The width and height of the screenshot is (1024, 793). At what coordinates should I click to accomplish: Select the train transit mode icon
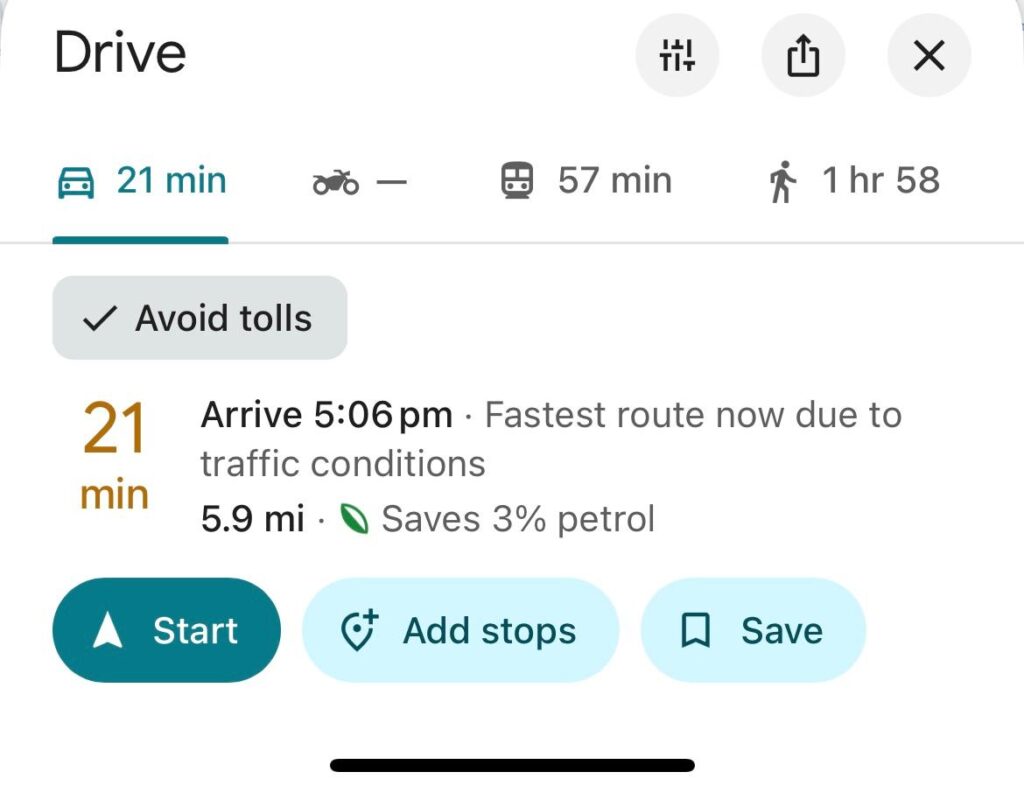(x=517, y=181)
